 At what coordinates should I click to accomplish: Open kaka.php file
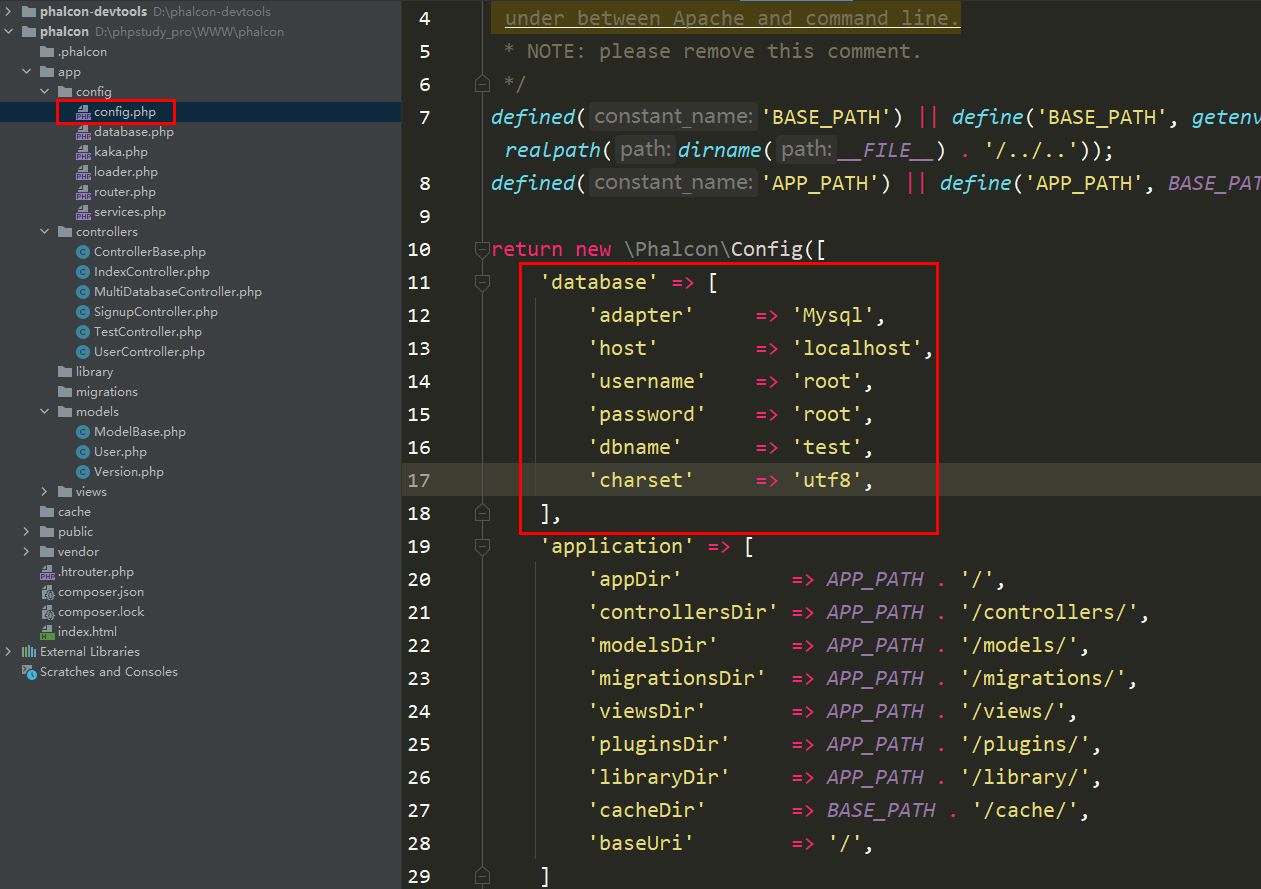pyautogui.click(x=120, y=152)
